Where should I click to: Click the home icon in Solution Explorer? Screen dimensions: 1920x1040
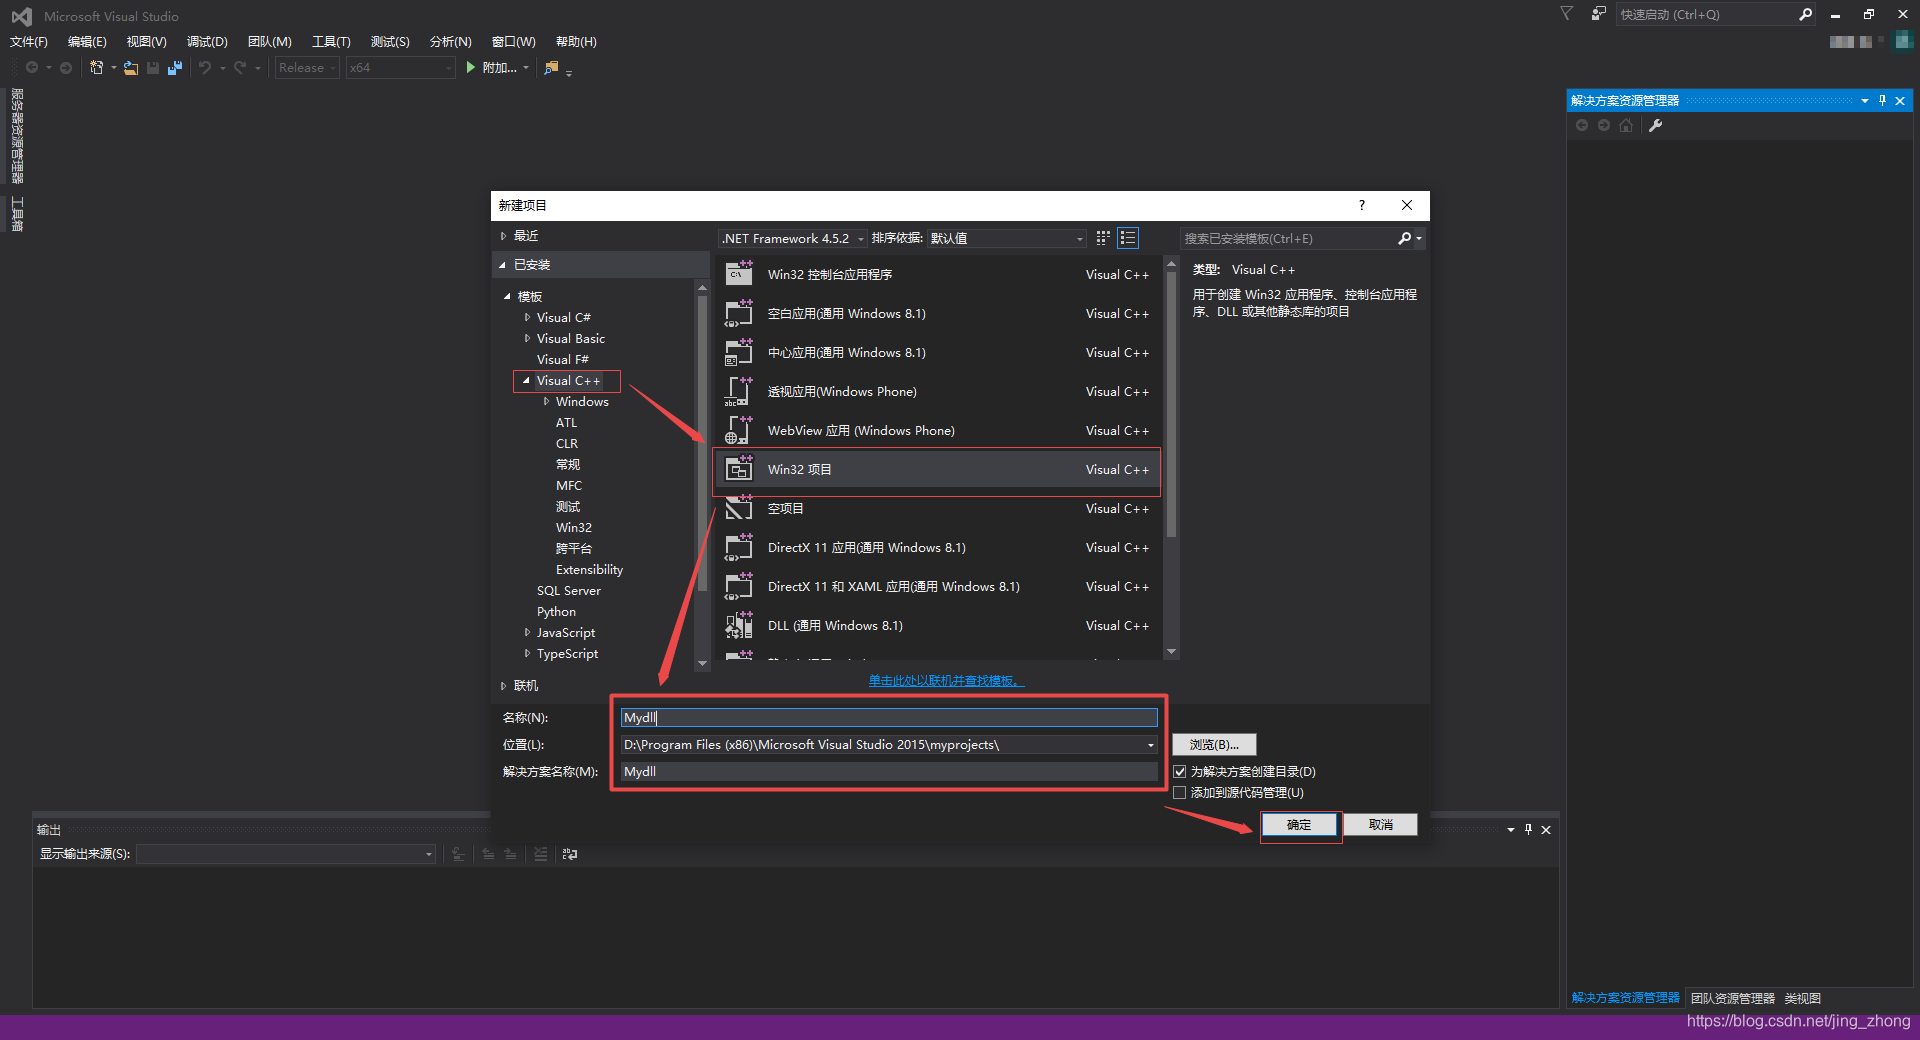[x=1626, y=125]
